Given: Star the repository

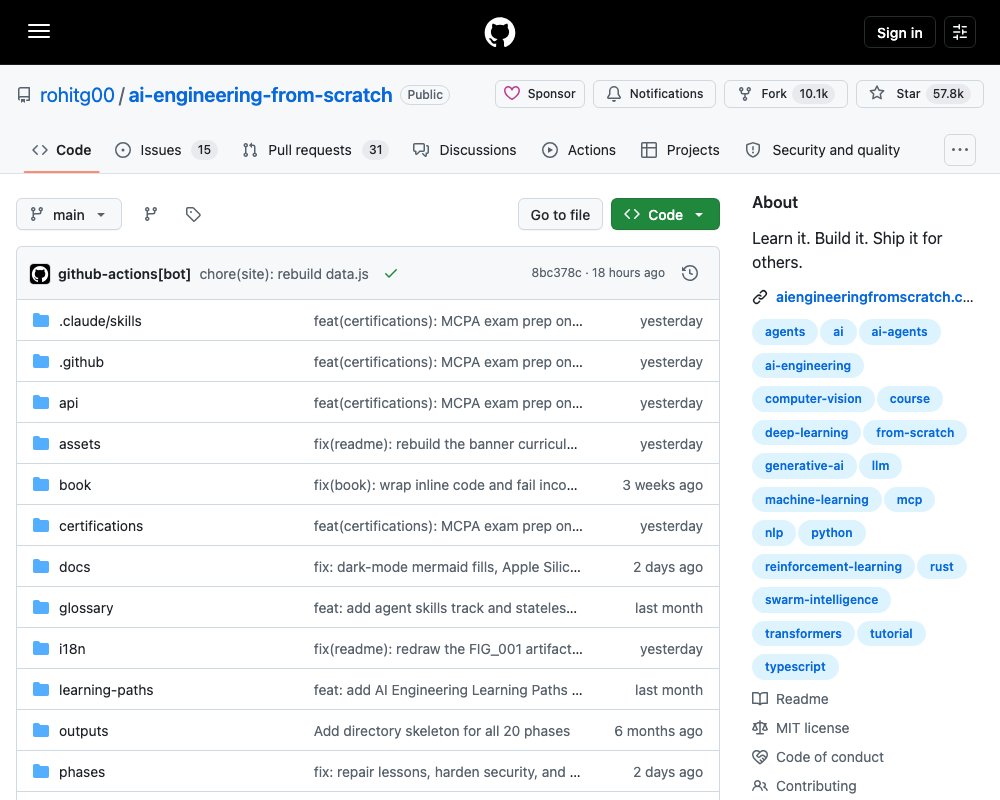Looking at the screenshot, I should click(x=920, y=94).
